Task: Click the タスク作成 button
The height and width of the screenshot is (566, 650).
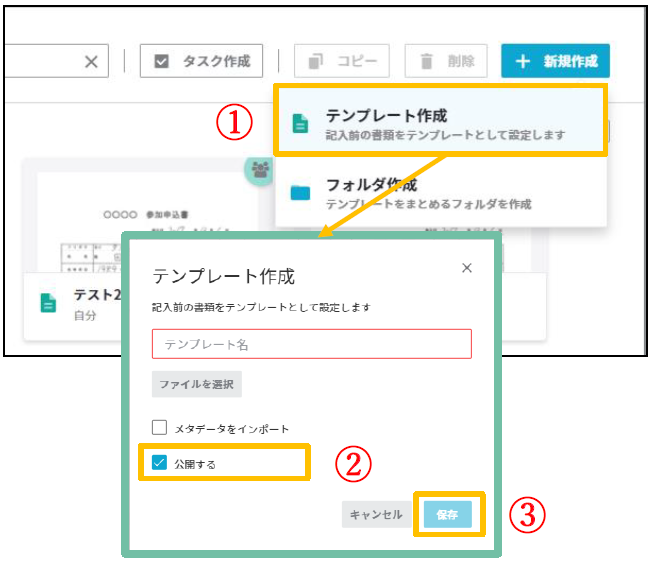Action: click(202, 61)
